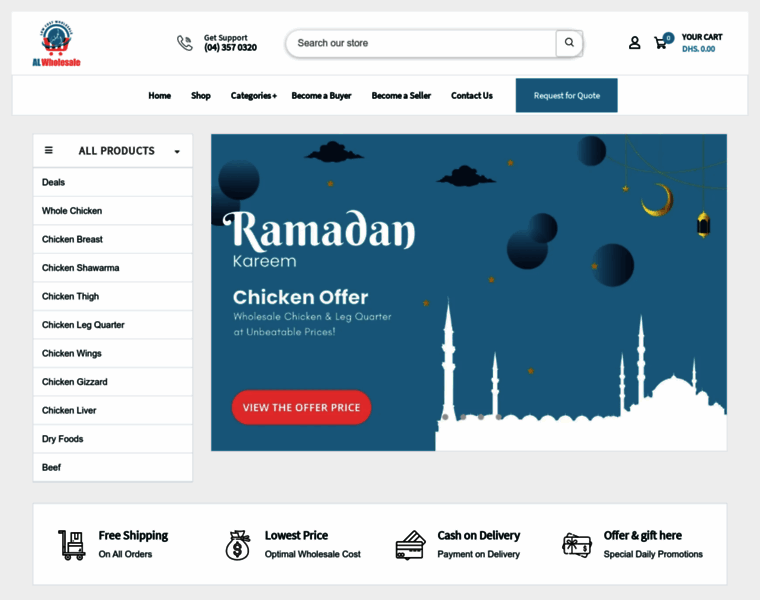Viewport: 760px width, 600px height.
Task: Click the Request for Quote button
Action: point(567,95)
